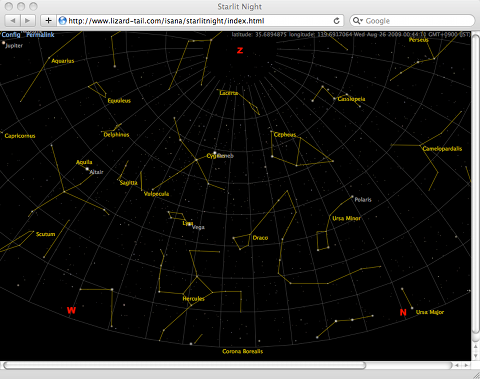Image resolution: width=480 pixels, height=379 pixels.
Task: Click the plus add bookmark button
Action: [x=48, y=21]
